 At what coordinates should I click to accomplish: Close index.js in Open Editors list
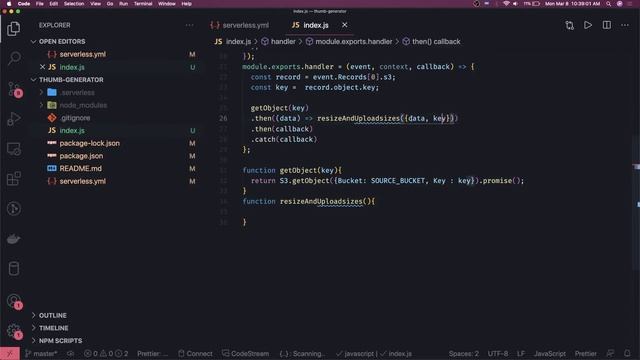(42, 67)
